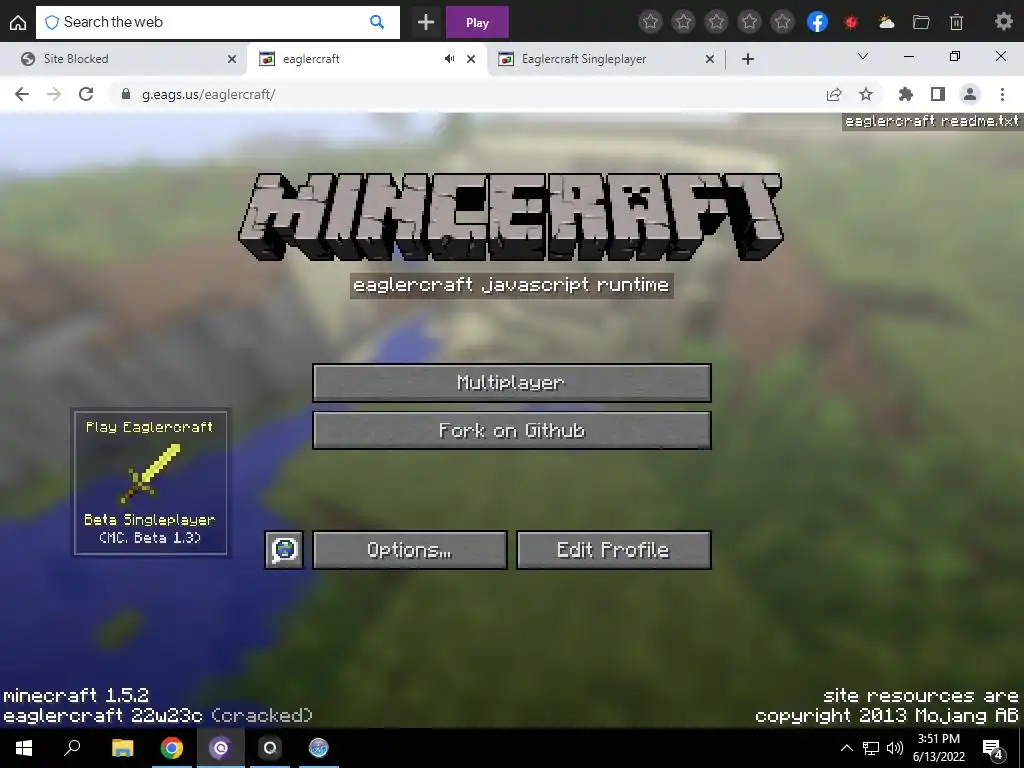Click the plus icon next to Play

[426, 22]
